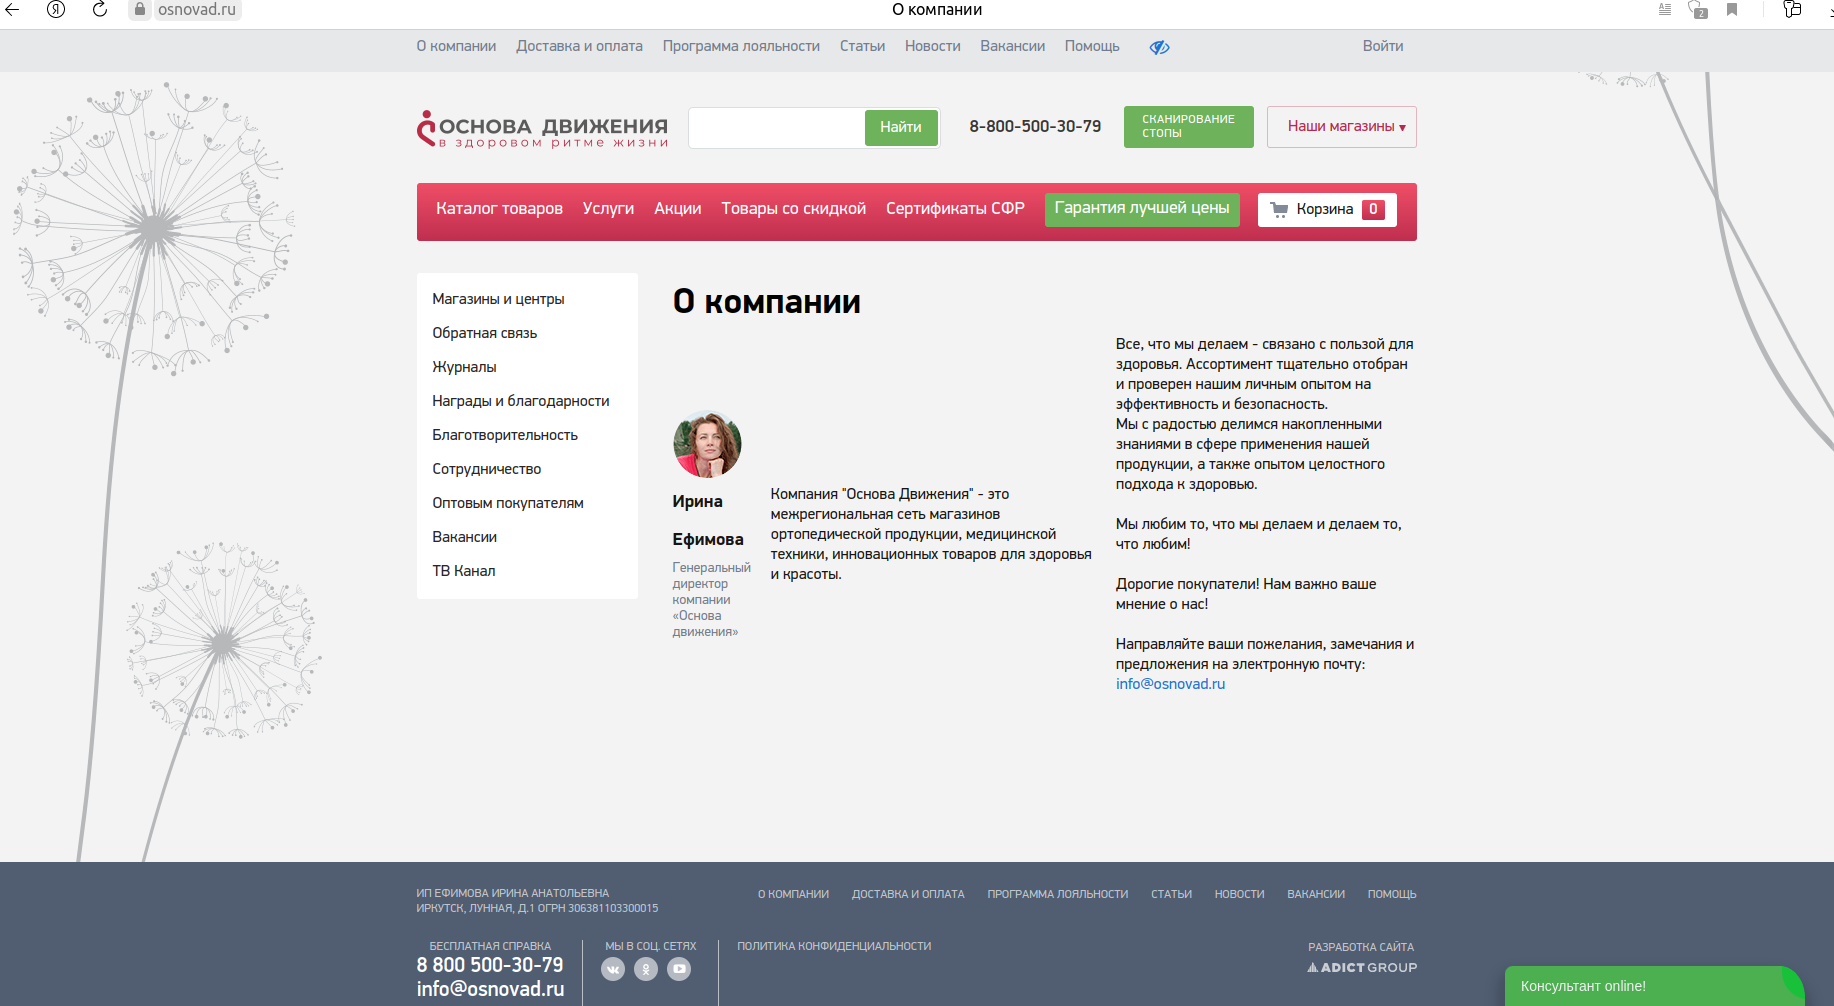Select Сотрудничество in sidebar

point(487,469)
